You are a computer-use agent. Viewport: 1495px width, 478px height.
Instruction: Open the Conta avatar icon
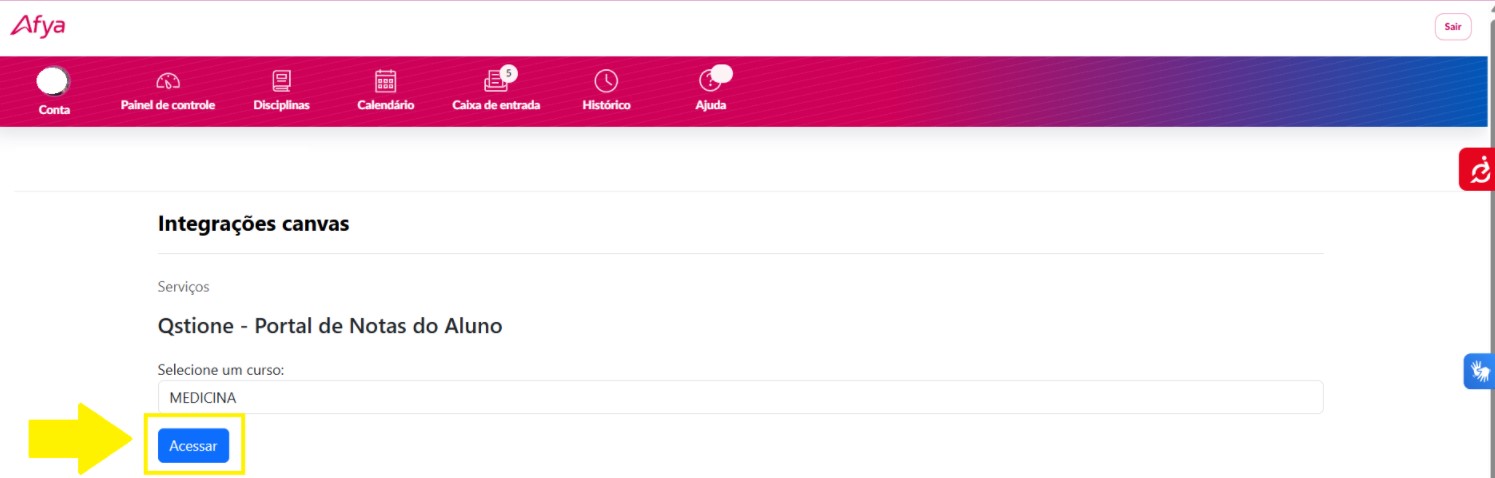[53, 81]
